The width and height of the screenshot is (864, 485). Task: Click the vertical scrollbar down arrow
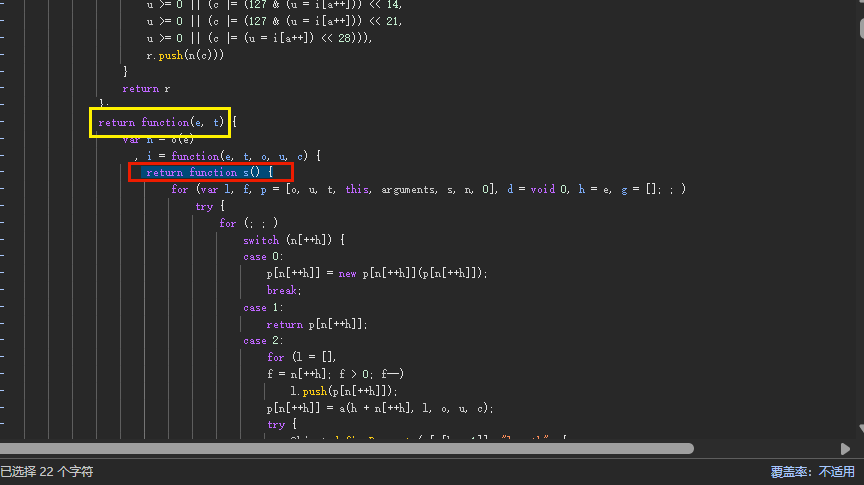(x=861, y=428)
